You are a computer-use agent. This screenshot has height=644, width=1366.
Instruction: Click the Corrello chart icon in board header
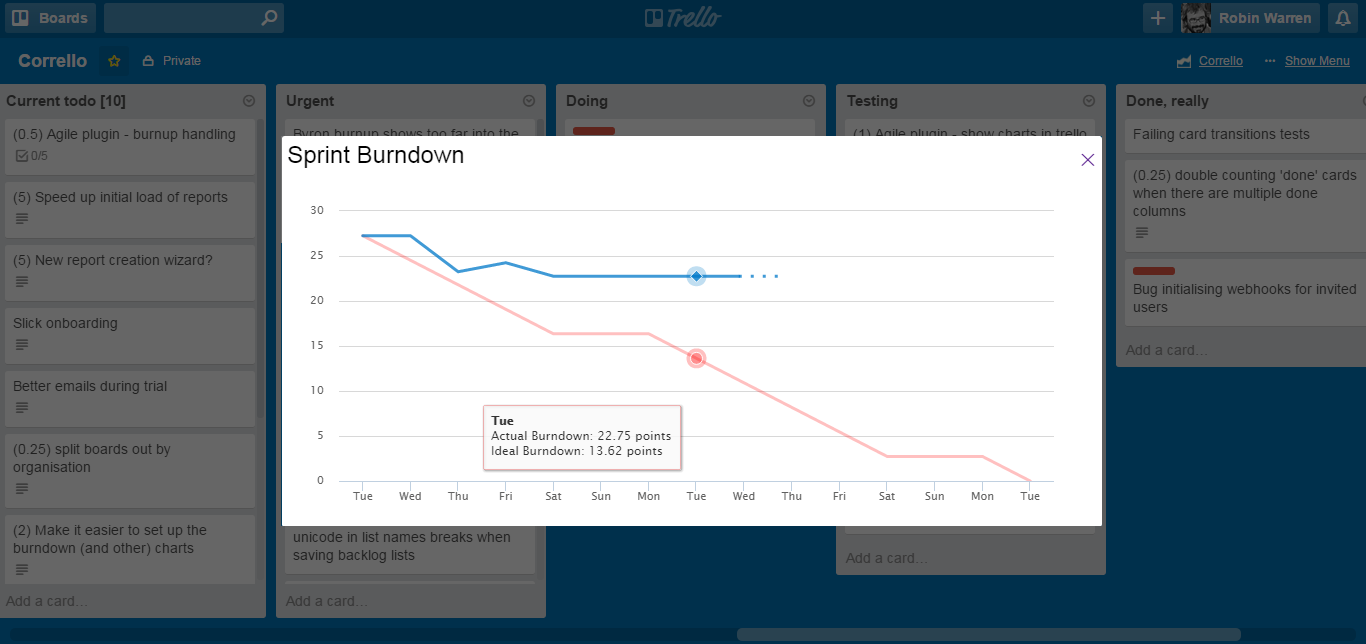point(1184,61)
